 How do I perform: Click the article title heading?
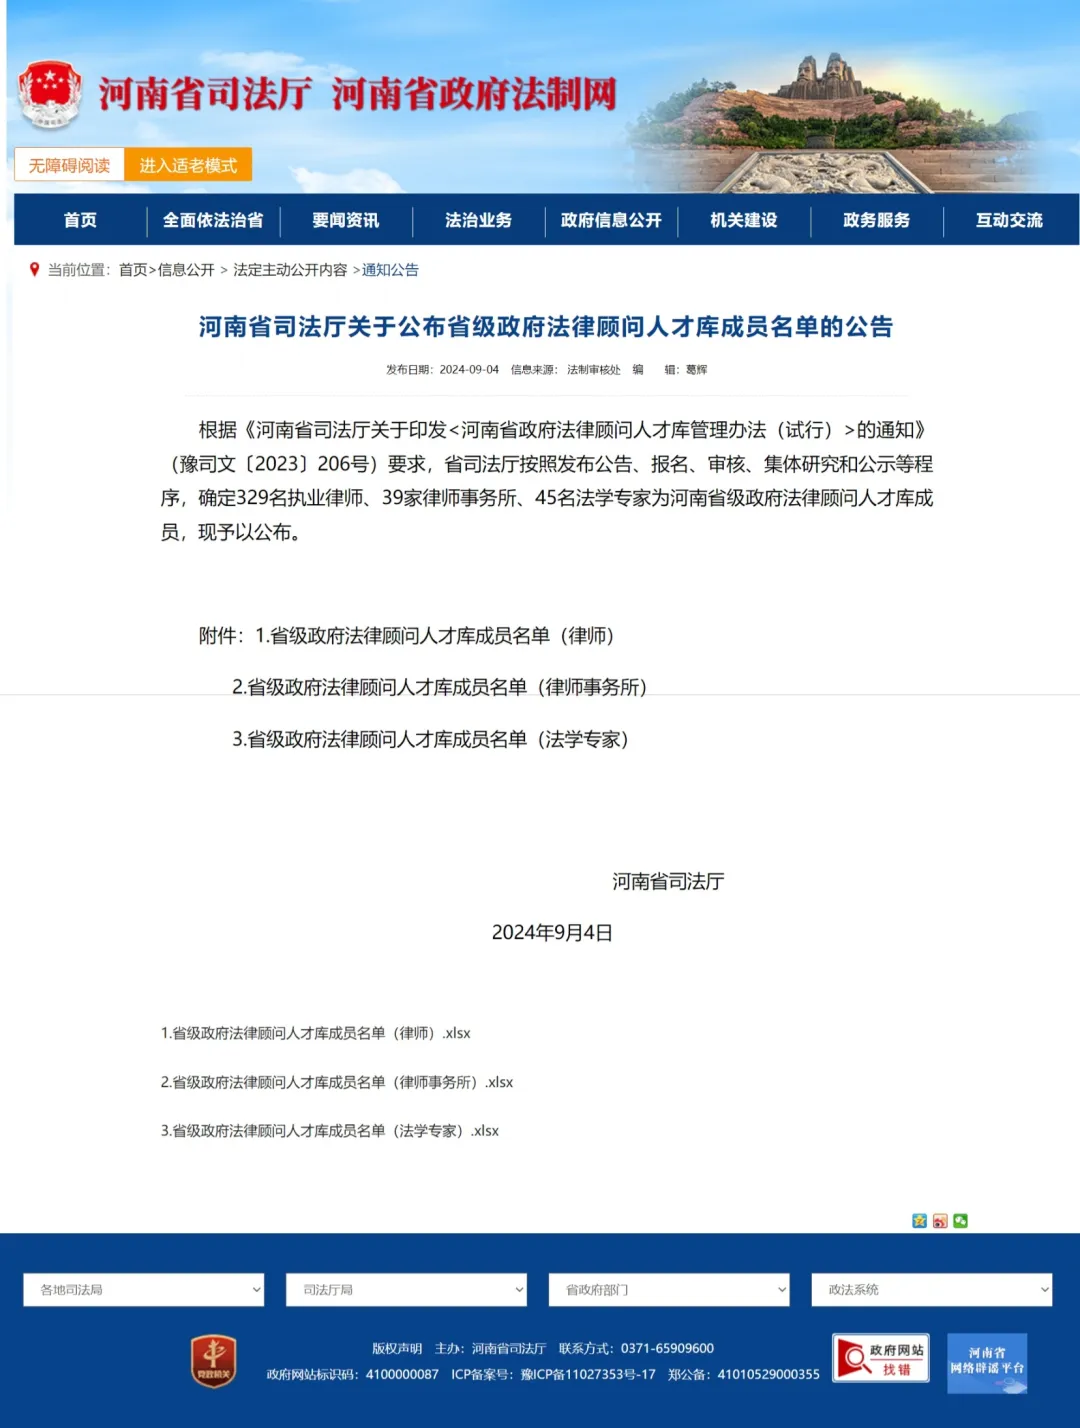(x=546, y=327)
